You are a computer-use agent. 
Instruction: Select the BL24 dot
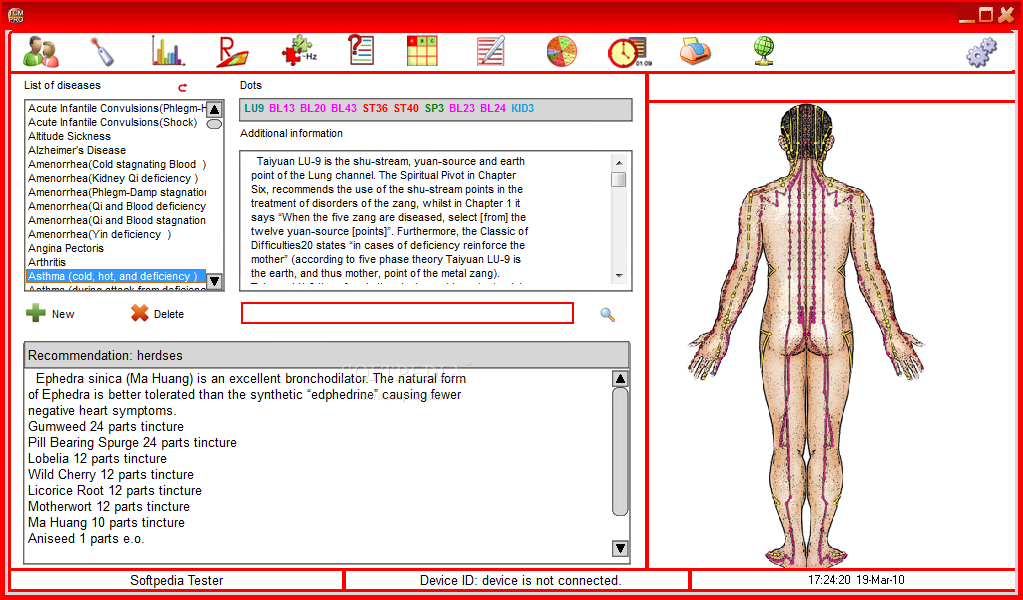pos(493,108)
